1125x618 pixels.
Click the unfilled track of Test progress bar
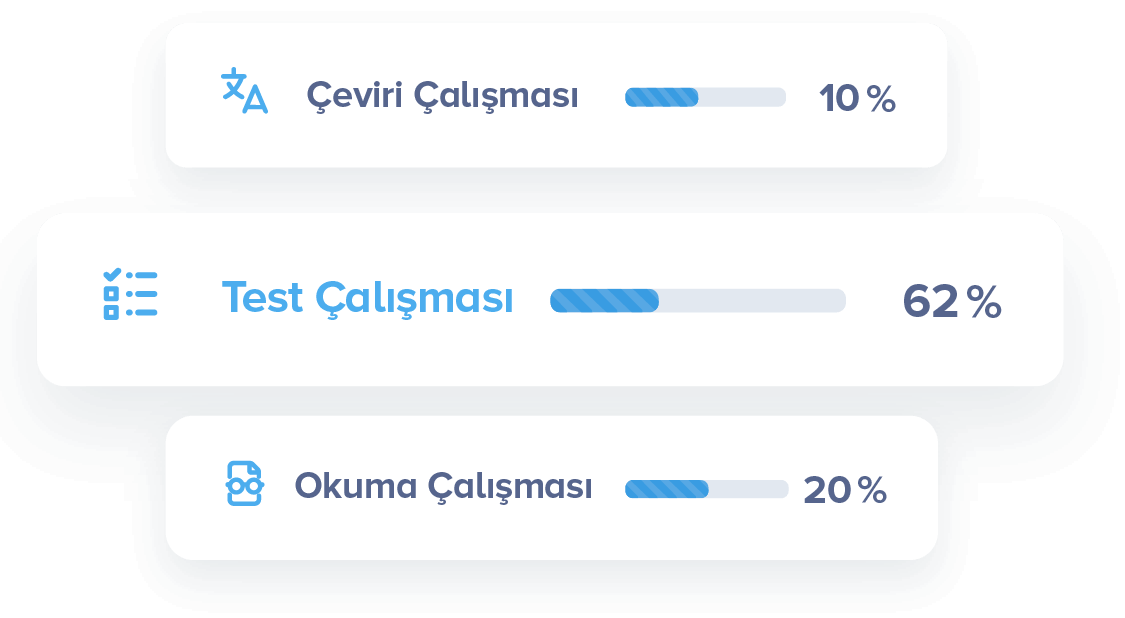point(752,300)
